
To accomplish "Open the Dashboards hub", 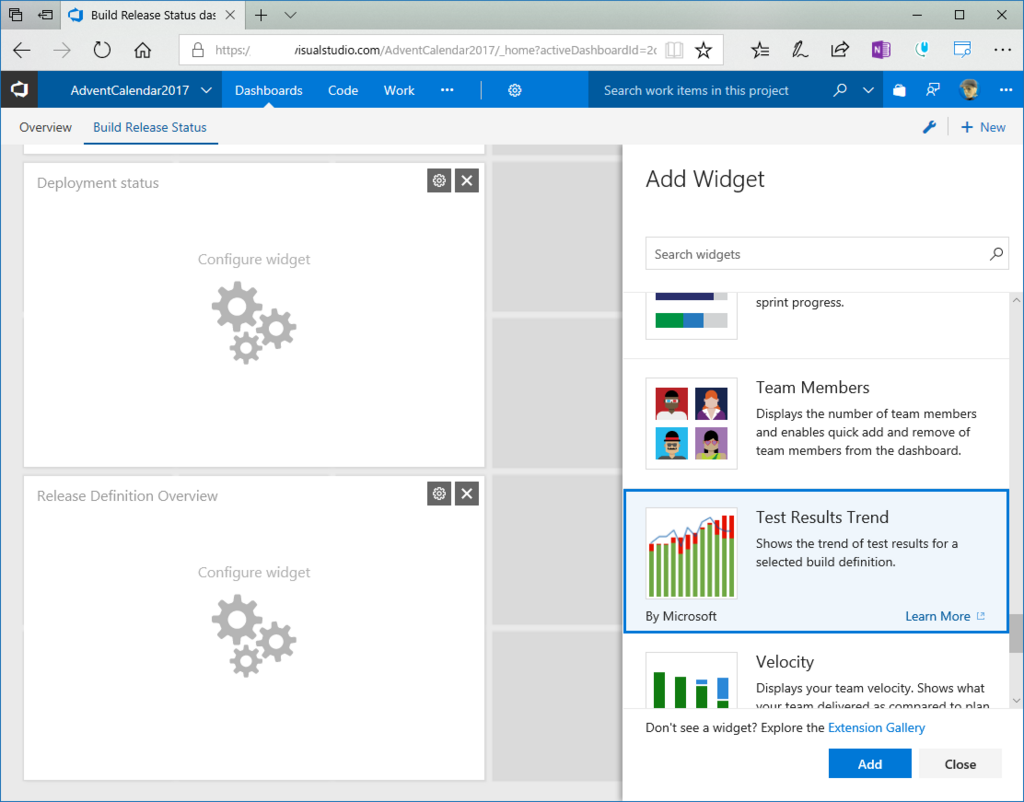I will pyautogui.click(x=268, y=90).
